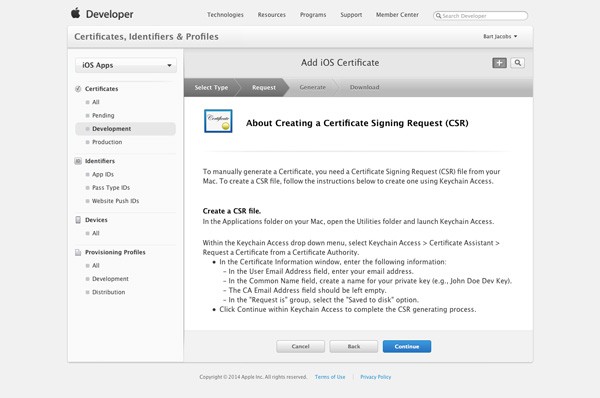This screenshot has height=398, width=600.
Task: Open the Terms of Use link
Action: (x=330, y=377)
